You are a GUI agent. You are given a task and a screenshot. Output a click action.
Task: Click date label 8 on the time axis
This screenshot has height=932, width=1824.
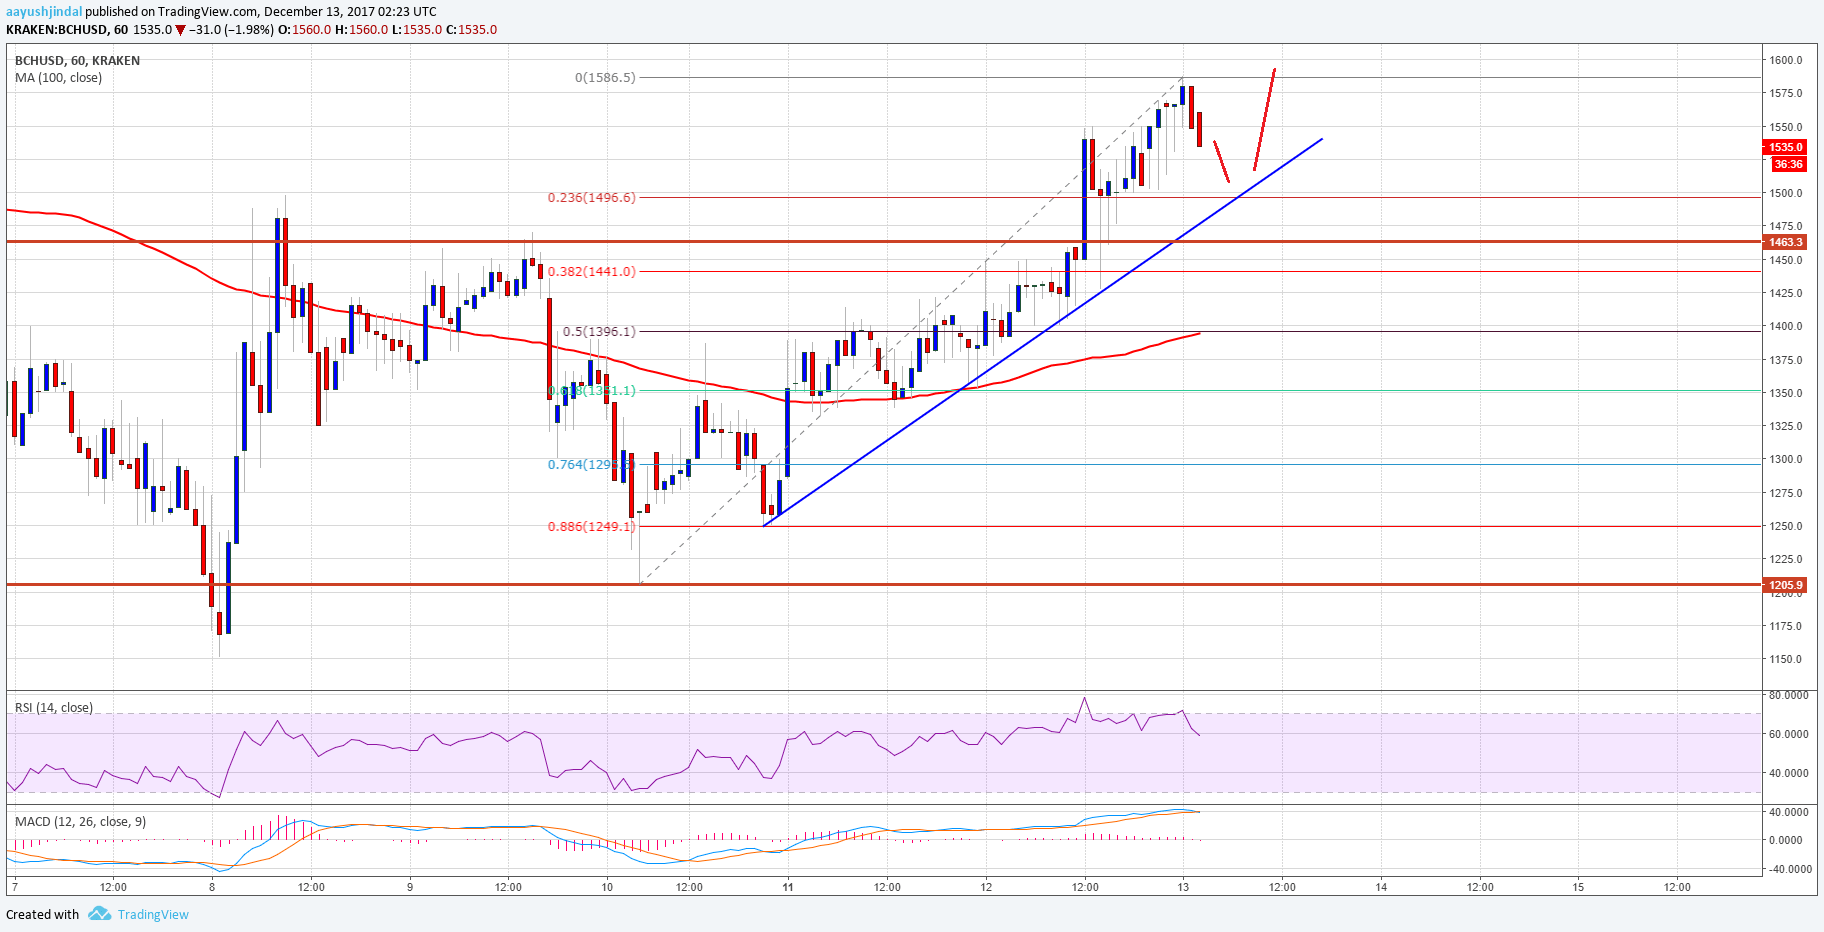pos(212,887)
